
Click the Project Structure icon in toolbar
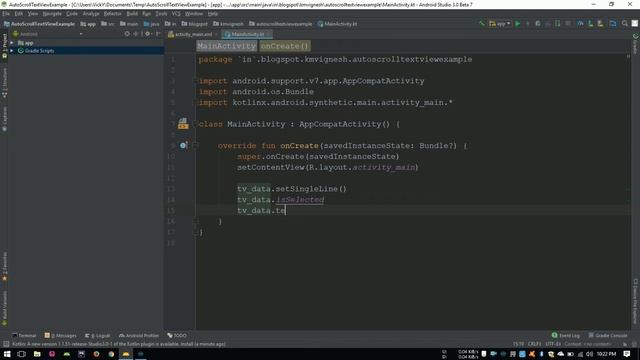tap(613, 24)
